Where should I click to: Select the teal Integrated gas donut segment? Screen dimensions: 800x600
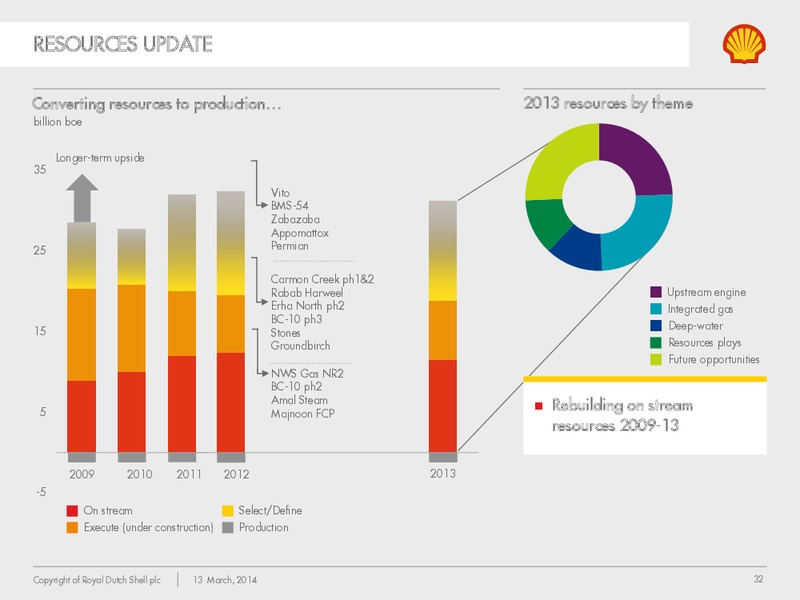click(640, 232)
